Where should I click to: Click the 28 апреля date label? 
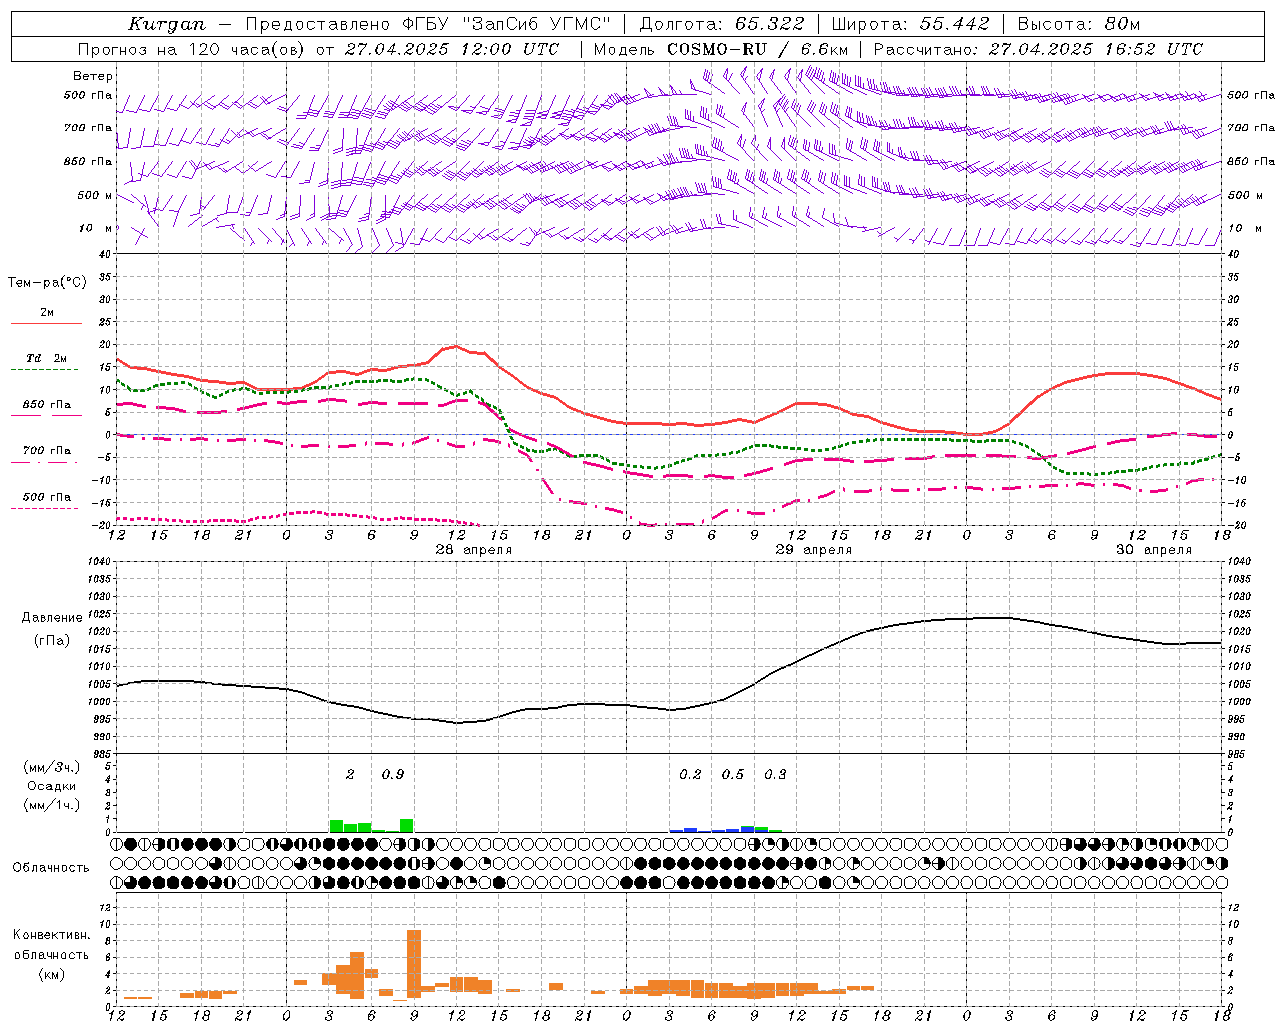[x=474, y=550]
